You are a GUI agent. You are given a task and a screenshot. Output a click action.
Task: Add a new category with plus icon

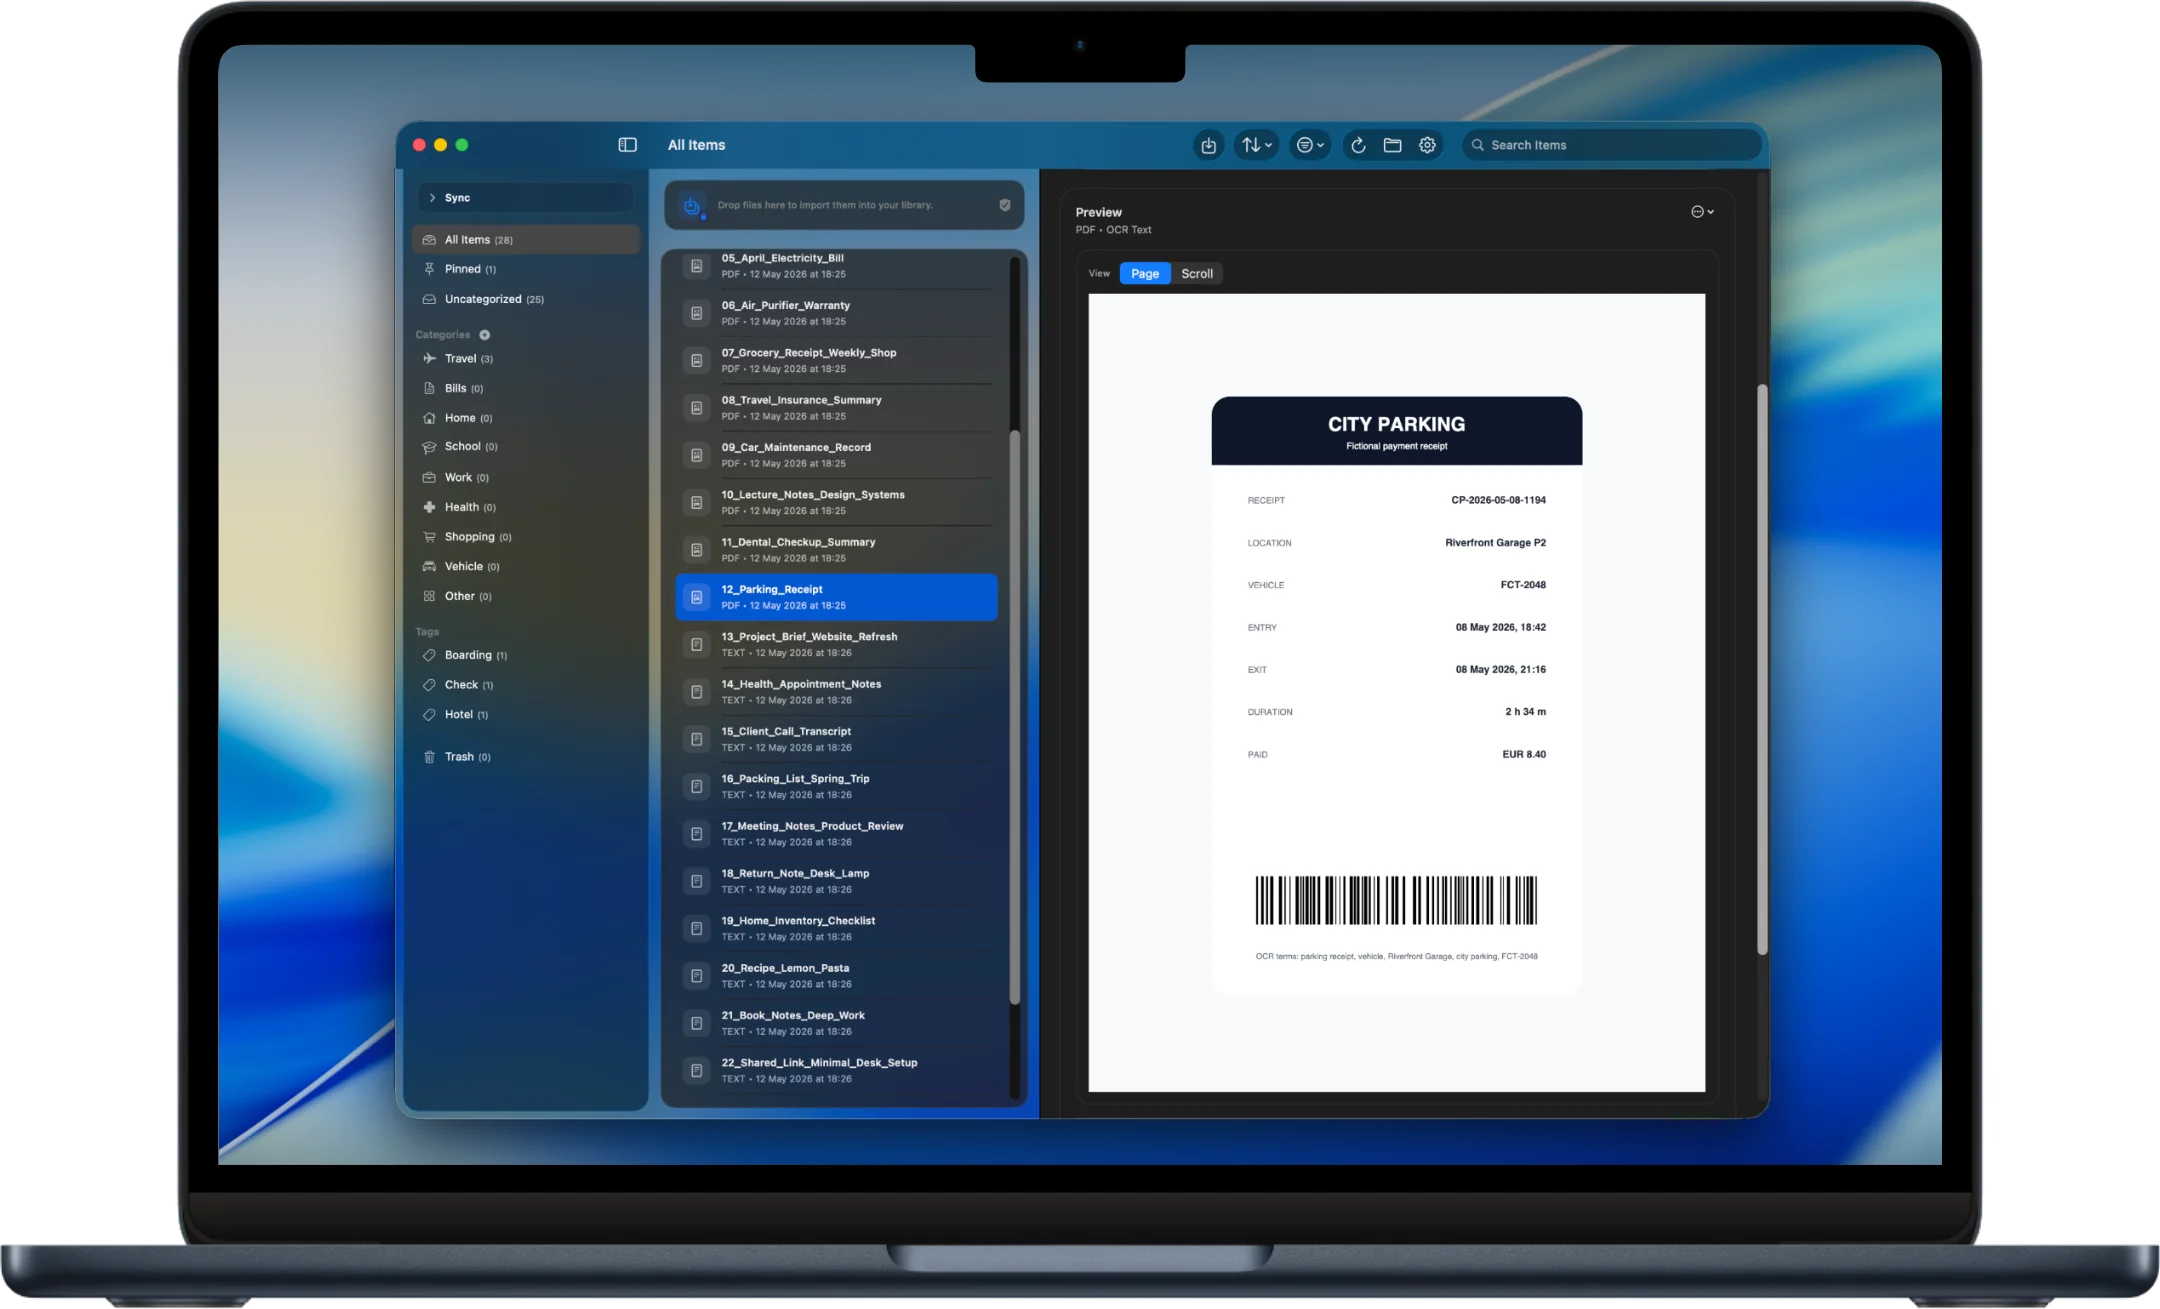pyautogui.click(x=484, y=335)
